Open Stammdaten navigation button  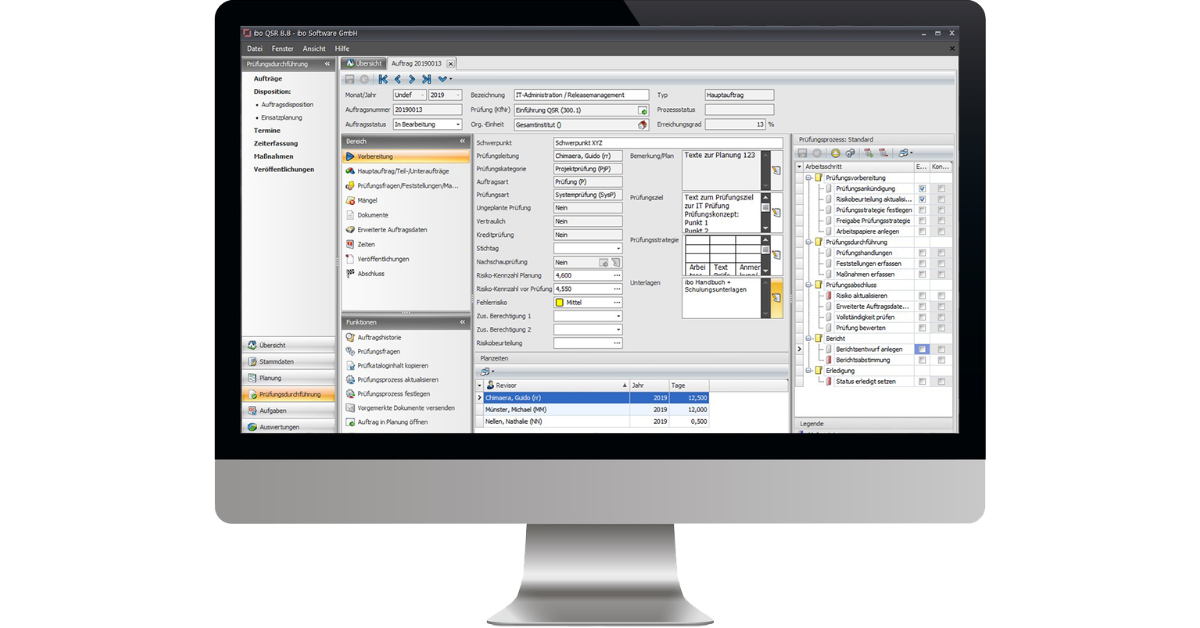[289, 362]
